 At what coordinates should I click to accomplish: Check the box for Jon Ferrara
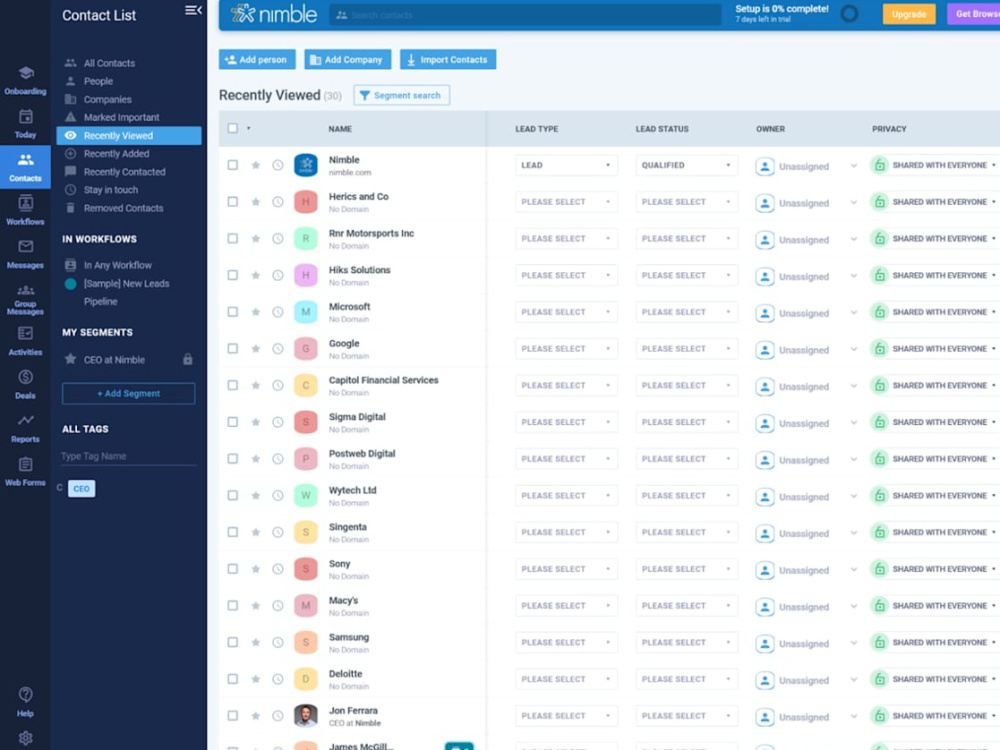tap(233, 716)
